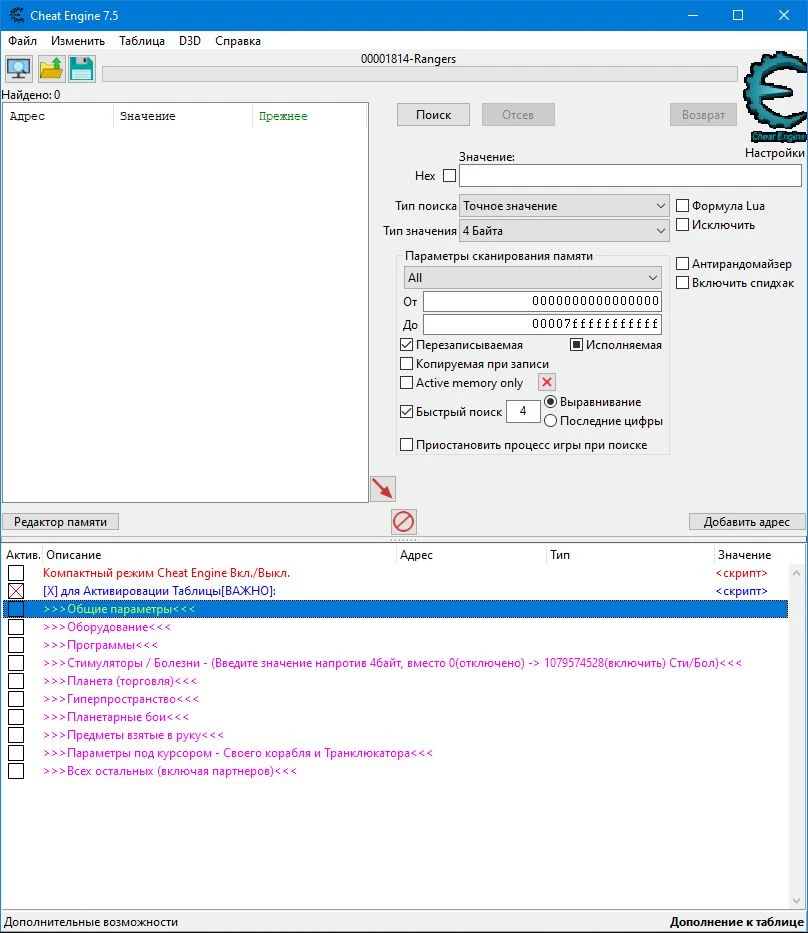Click Настройки label under logo
The height and width of the screenshot is (933, 808).
[775, 153]
